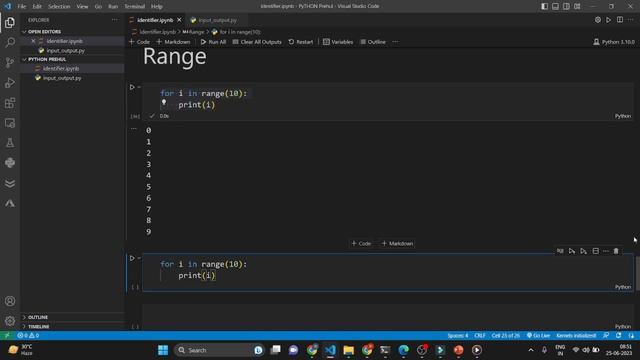This screenshot has height=360, width=640.
Task: Open the Testing flask view
Action: point(10,143)
